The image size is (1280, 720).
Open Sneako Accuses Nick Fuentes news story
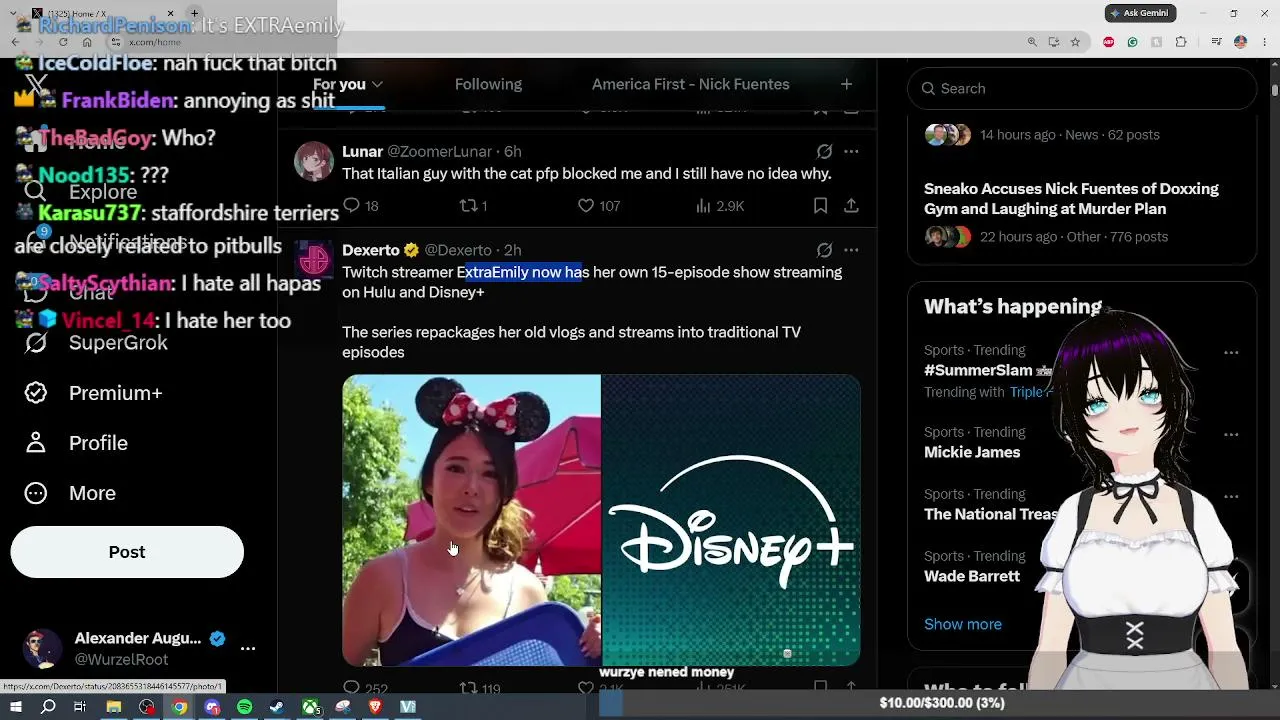point(1071,199)
